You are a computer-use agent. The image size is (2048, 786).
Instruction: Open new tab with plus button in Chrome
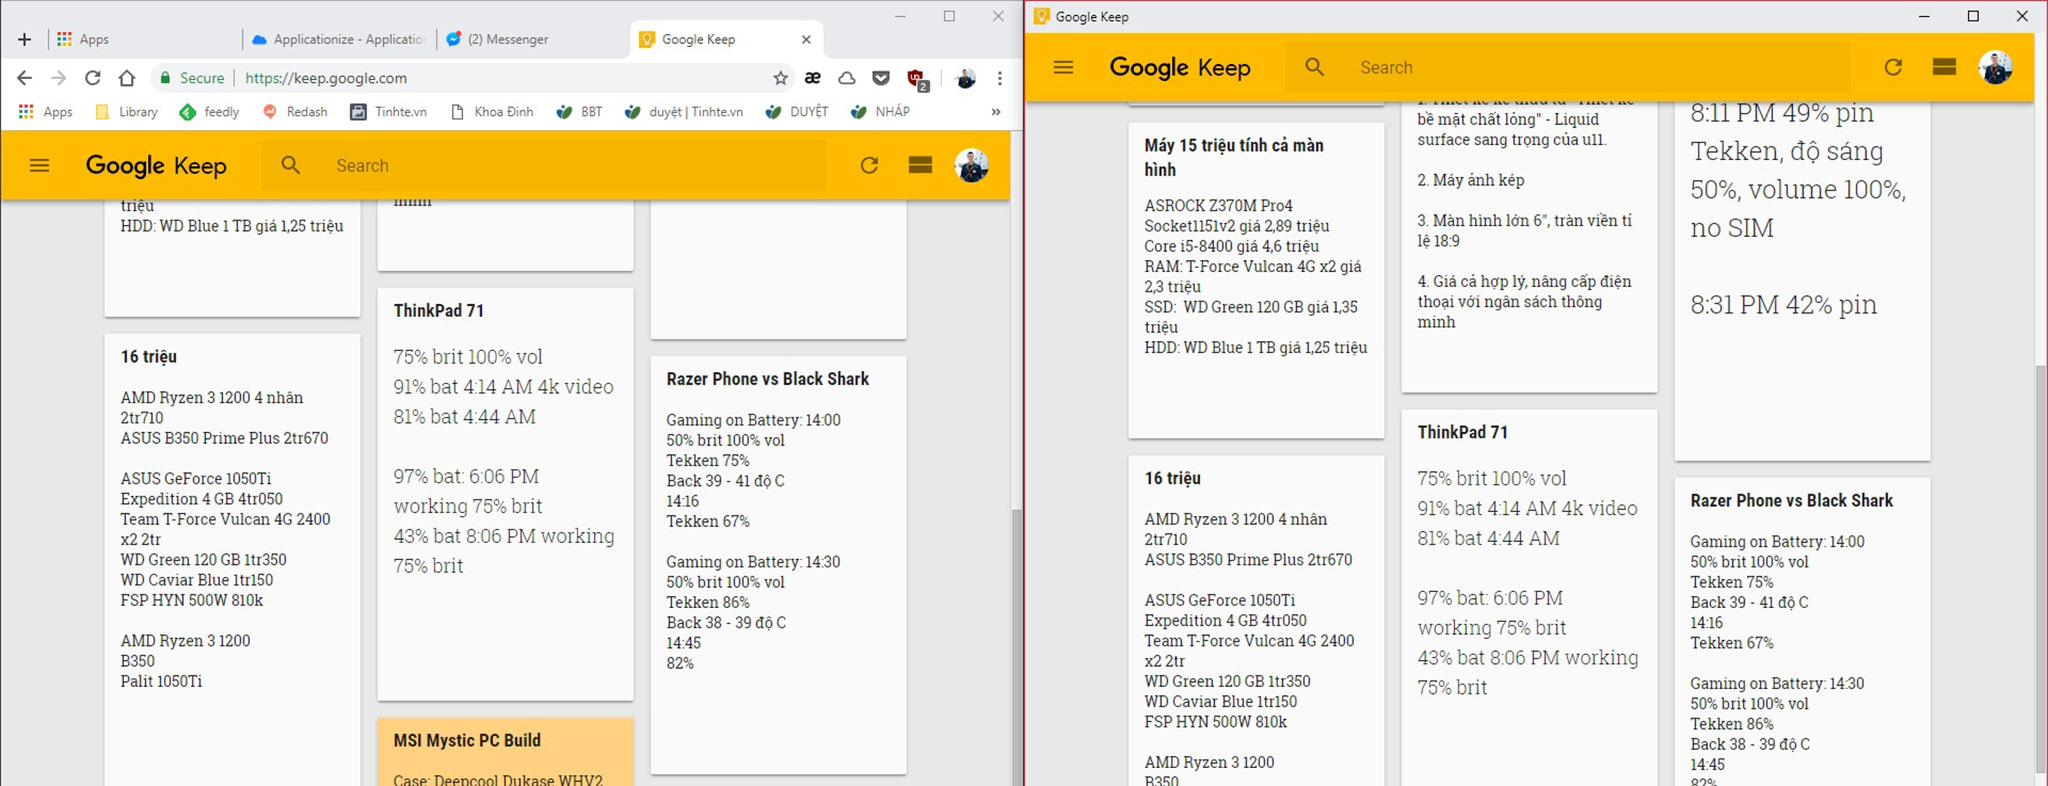[x=25, y=39]
